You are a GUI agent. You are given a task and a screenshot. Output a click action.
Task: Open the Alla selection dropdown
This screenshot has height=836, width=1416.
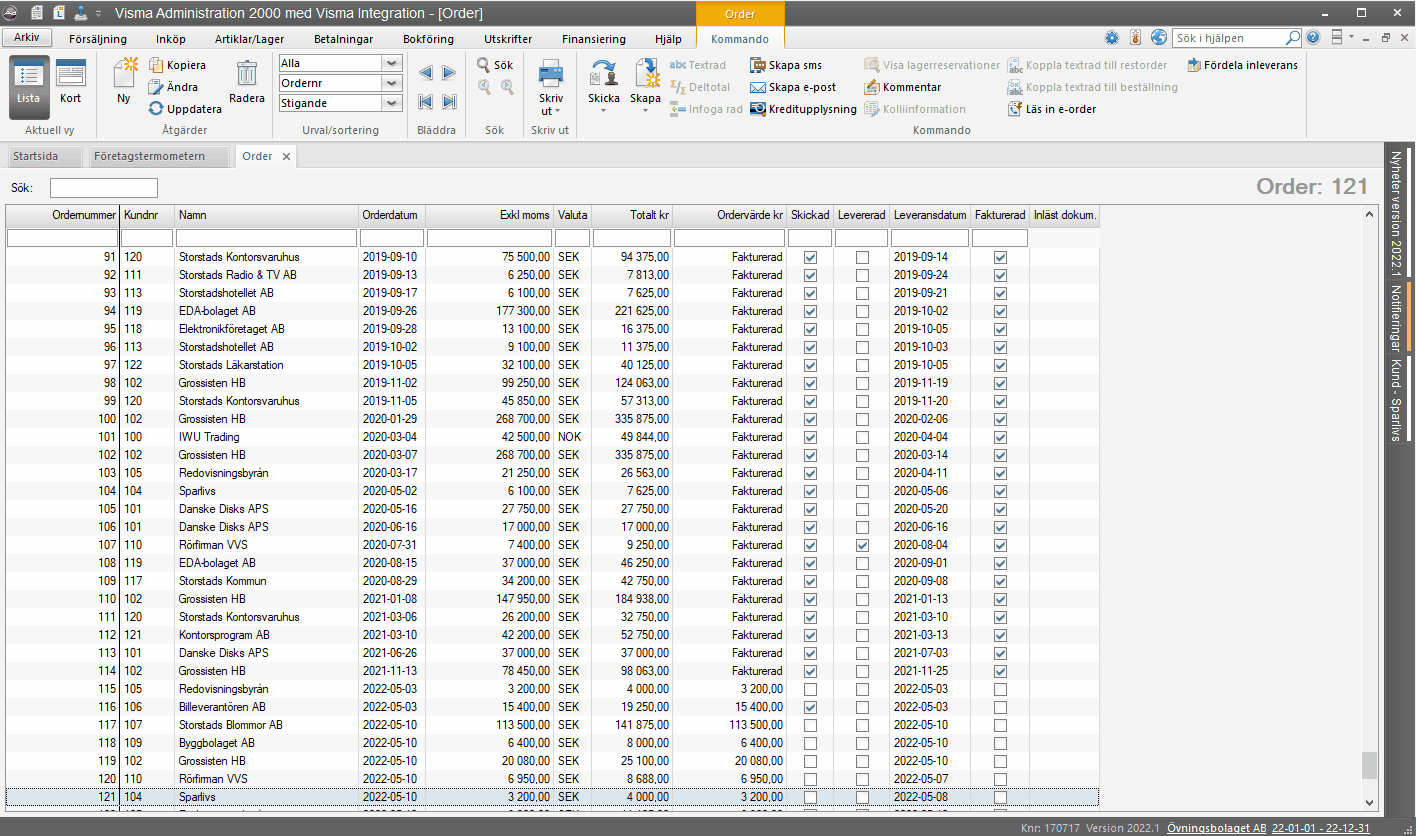point(393,63)
